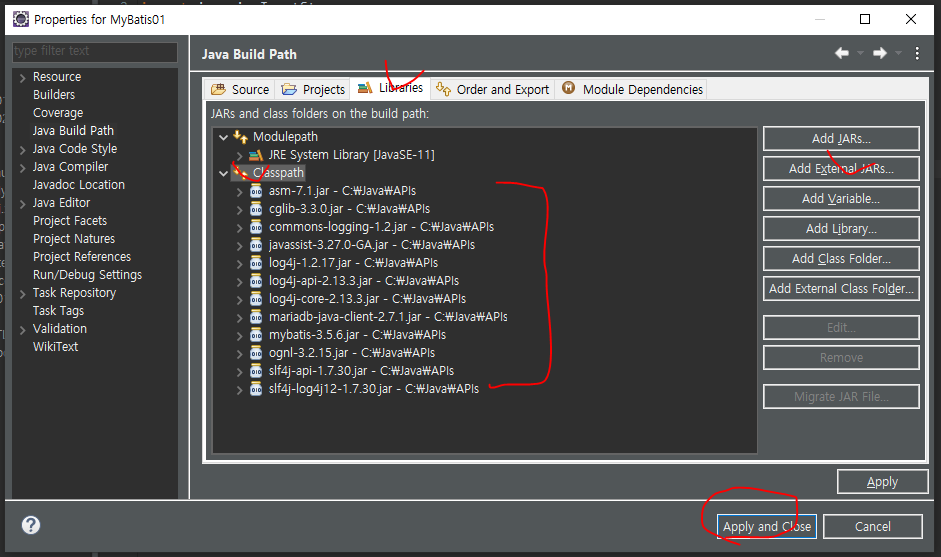The width and height of the screenshot is (941, 557).
Task: Click the jar icon of ognl-3.2.15.jar
Action: point(256,353)
